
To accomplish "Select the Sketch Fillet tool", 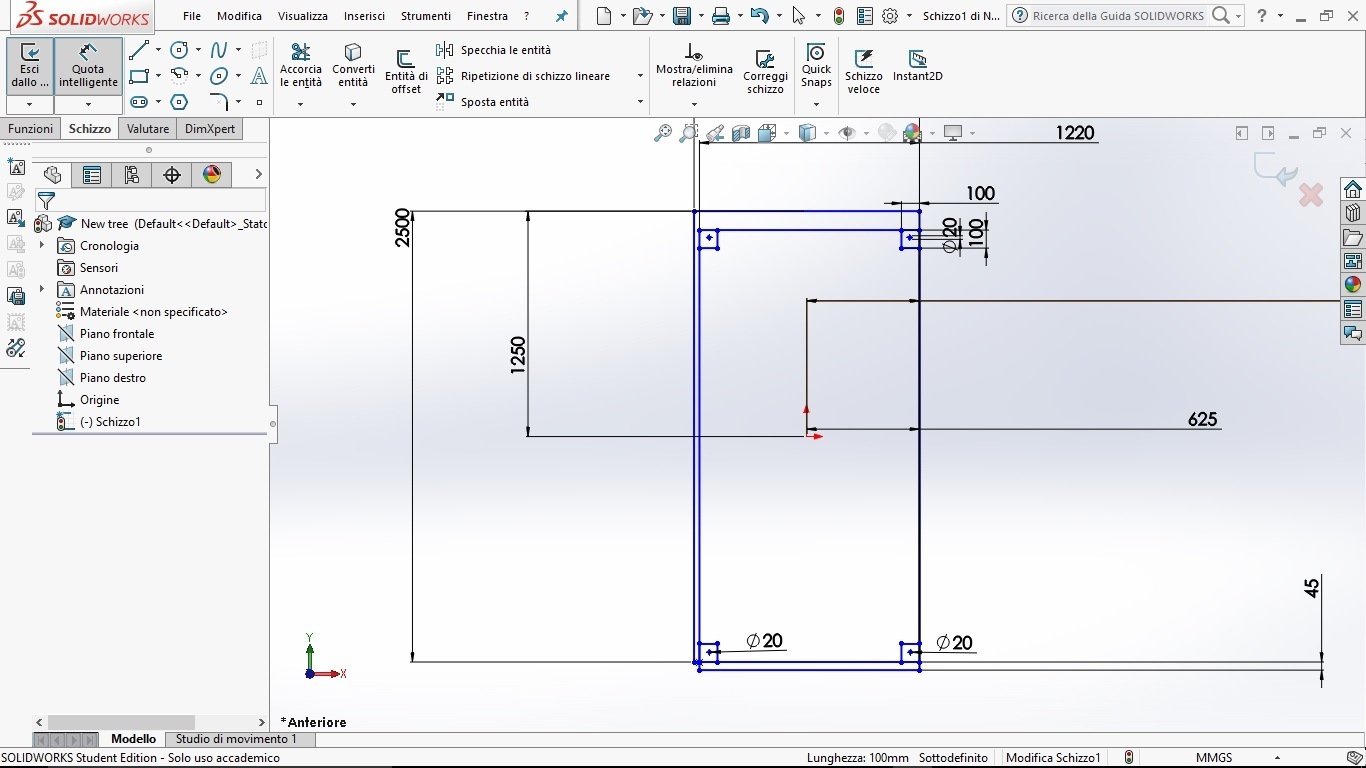I will click(x=219, y=102).
